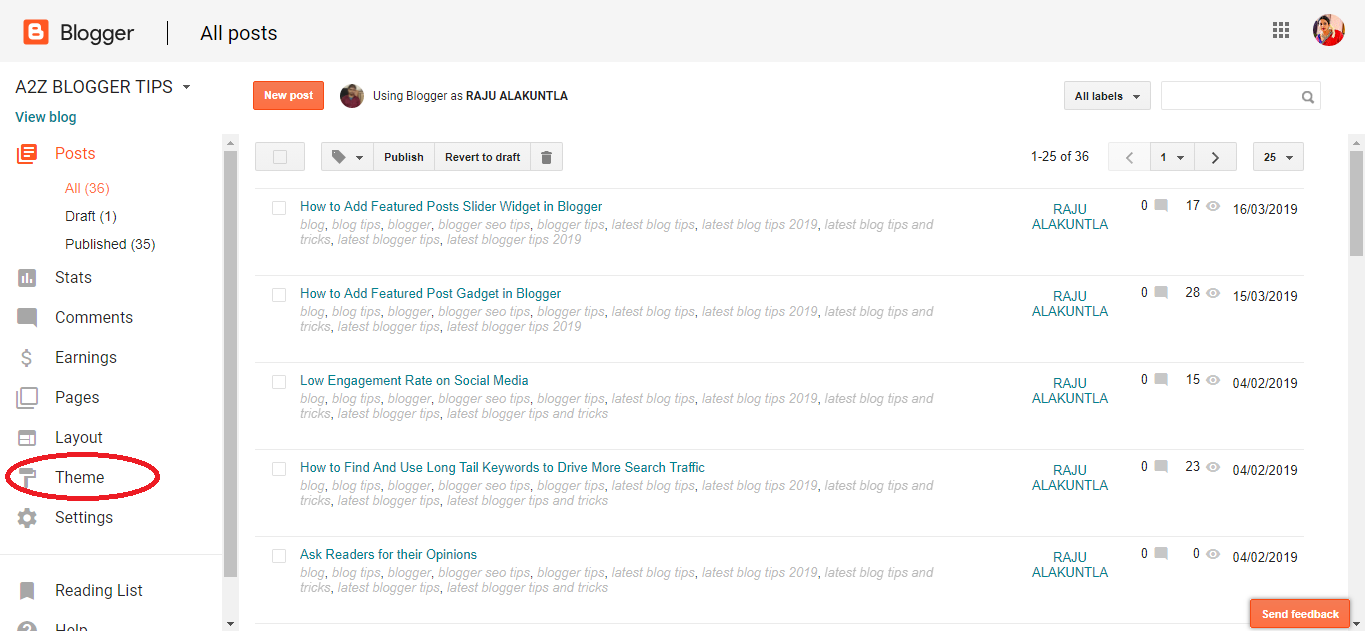The width and height of the screenshot is (1365, 632).
Task: Open the Stats panel icon
Action: click(29, 277)
